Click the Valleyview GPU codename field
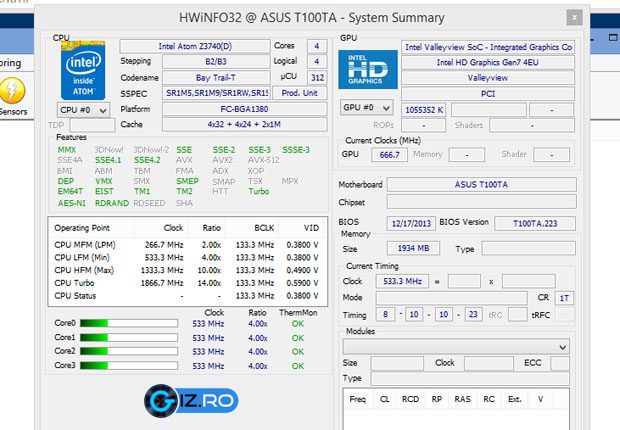The image size is (620, 430). coord(488,78)
